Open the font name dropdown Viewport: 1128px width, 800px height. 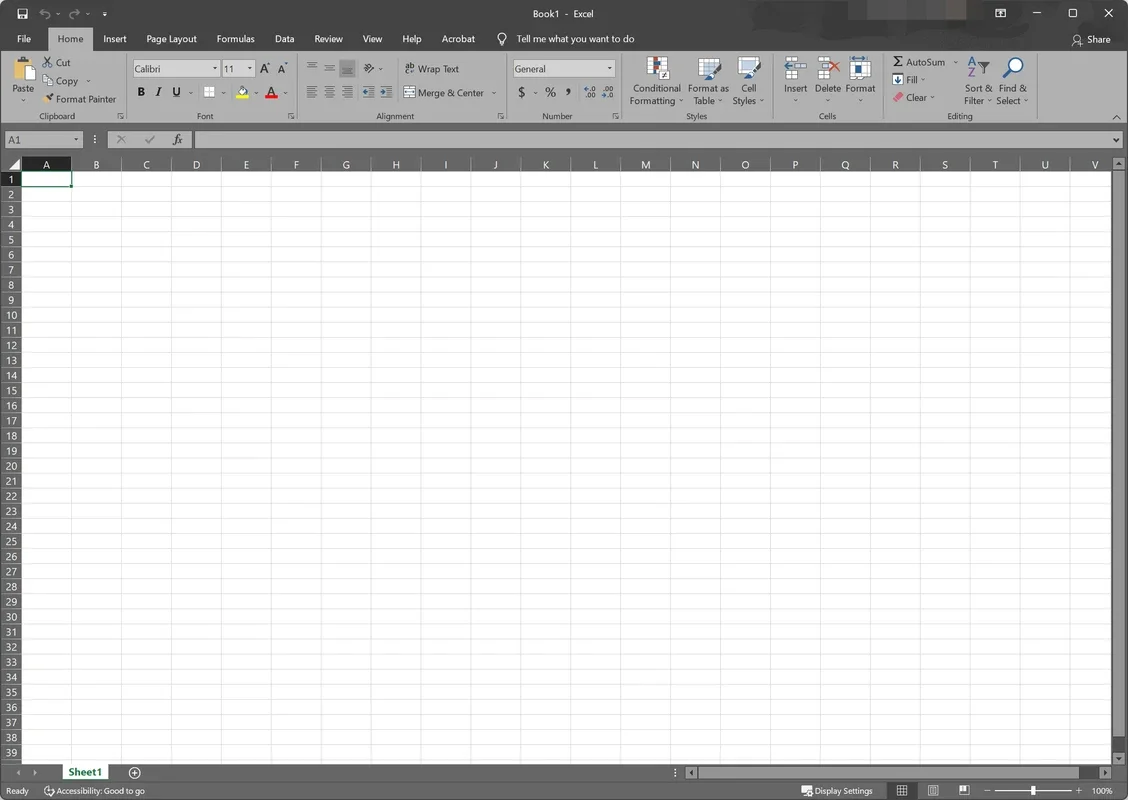point(213,68)
